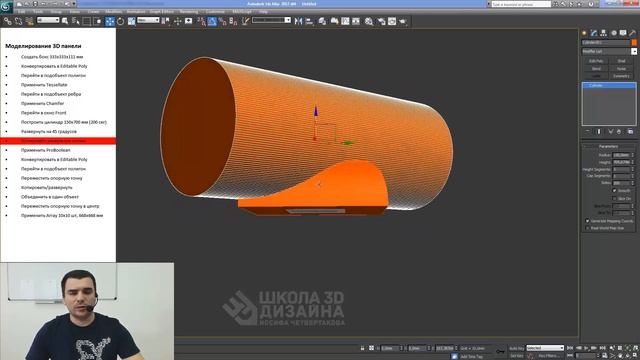Viewport: 640px width, 360px height.
Task: Click the Auto Key button
Action: point(516,348)
